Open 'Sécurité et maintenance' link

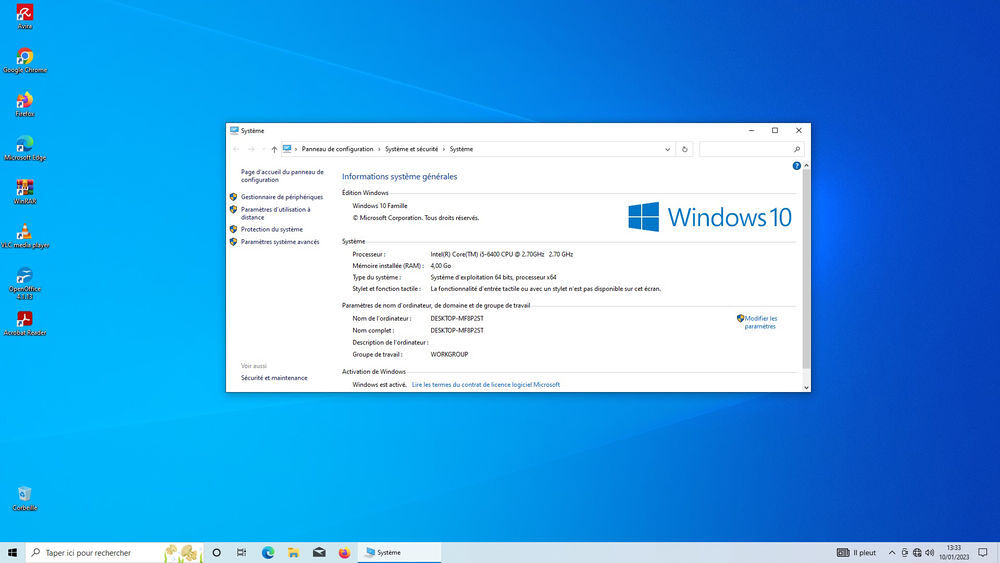[x=274, y=378]
